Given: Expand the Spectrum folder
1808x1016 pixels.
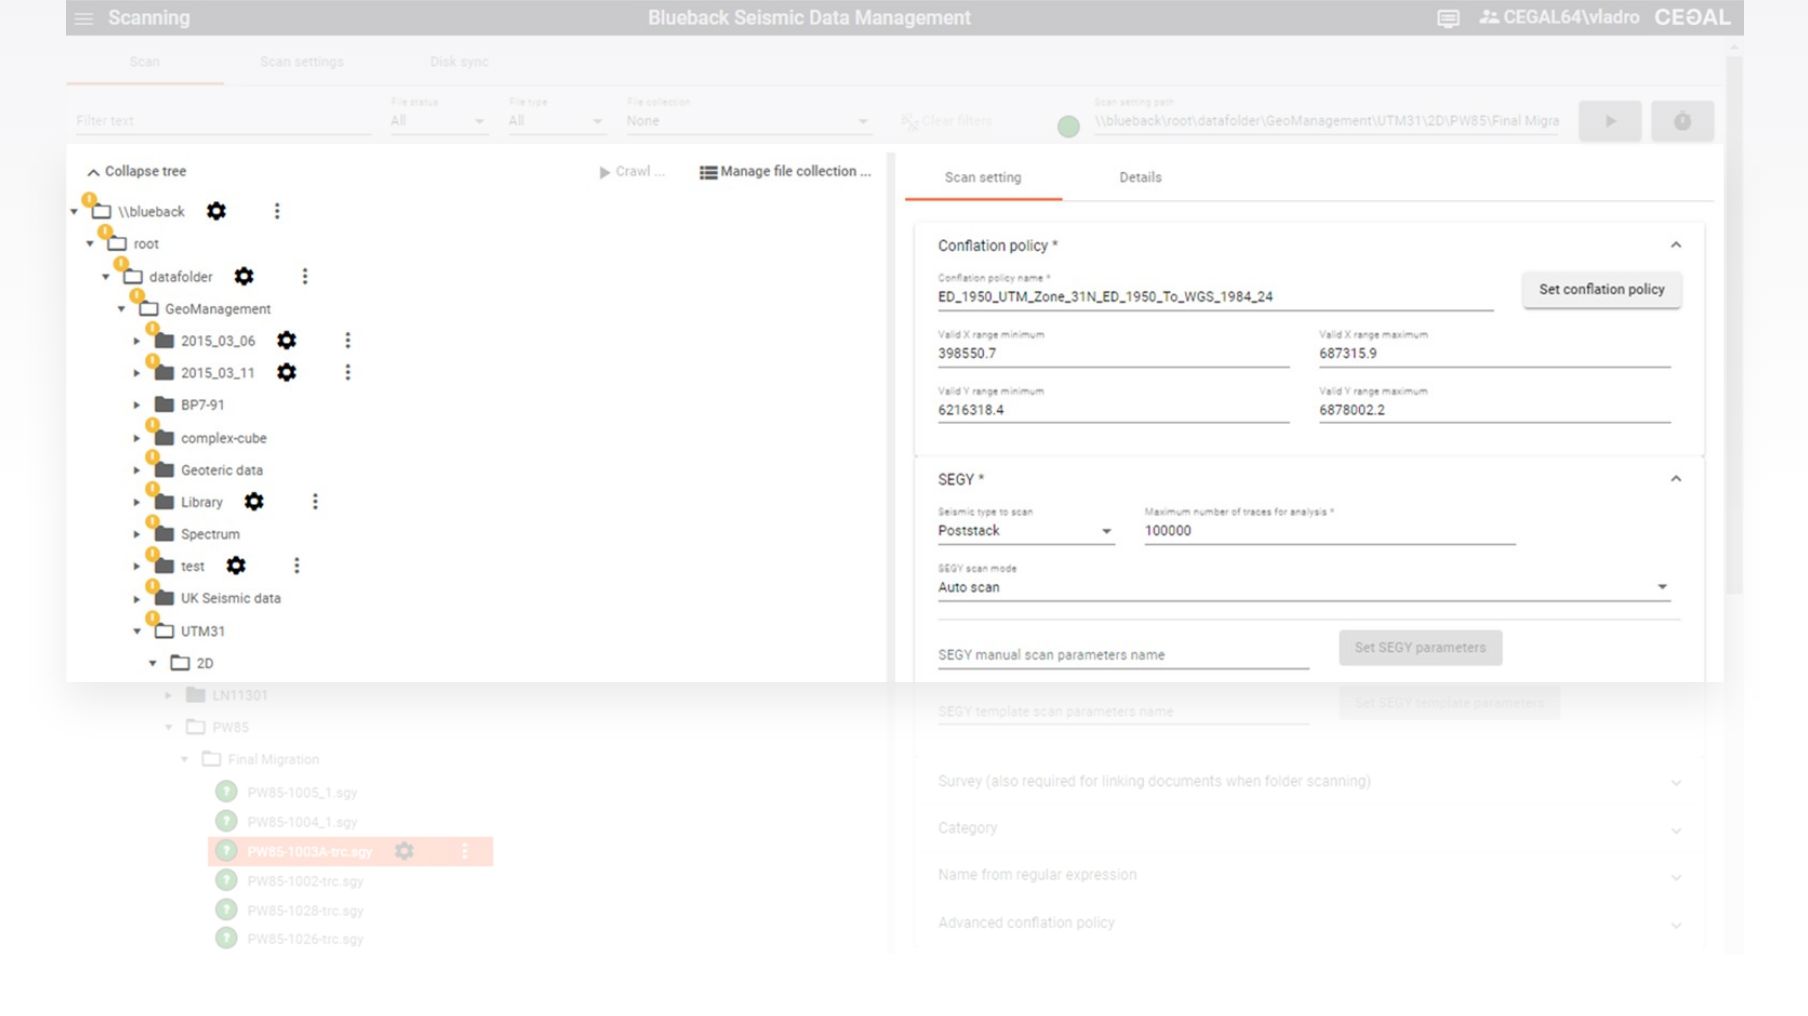Looking at the screenshot, I should 137,534.
